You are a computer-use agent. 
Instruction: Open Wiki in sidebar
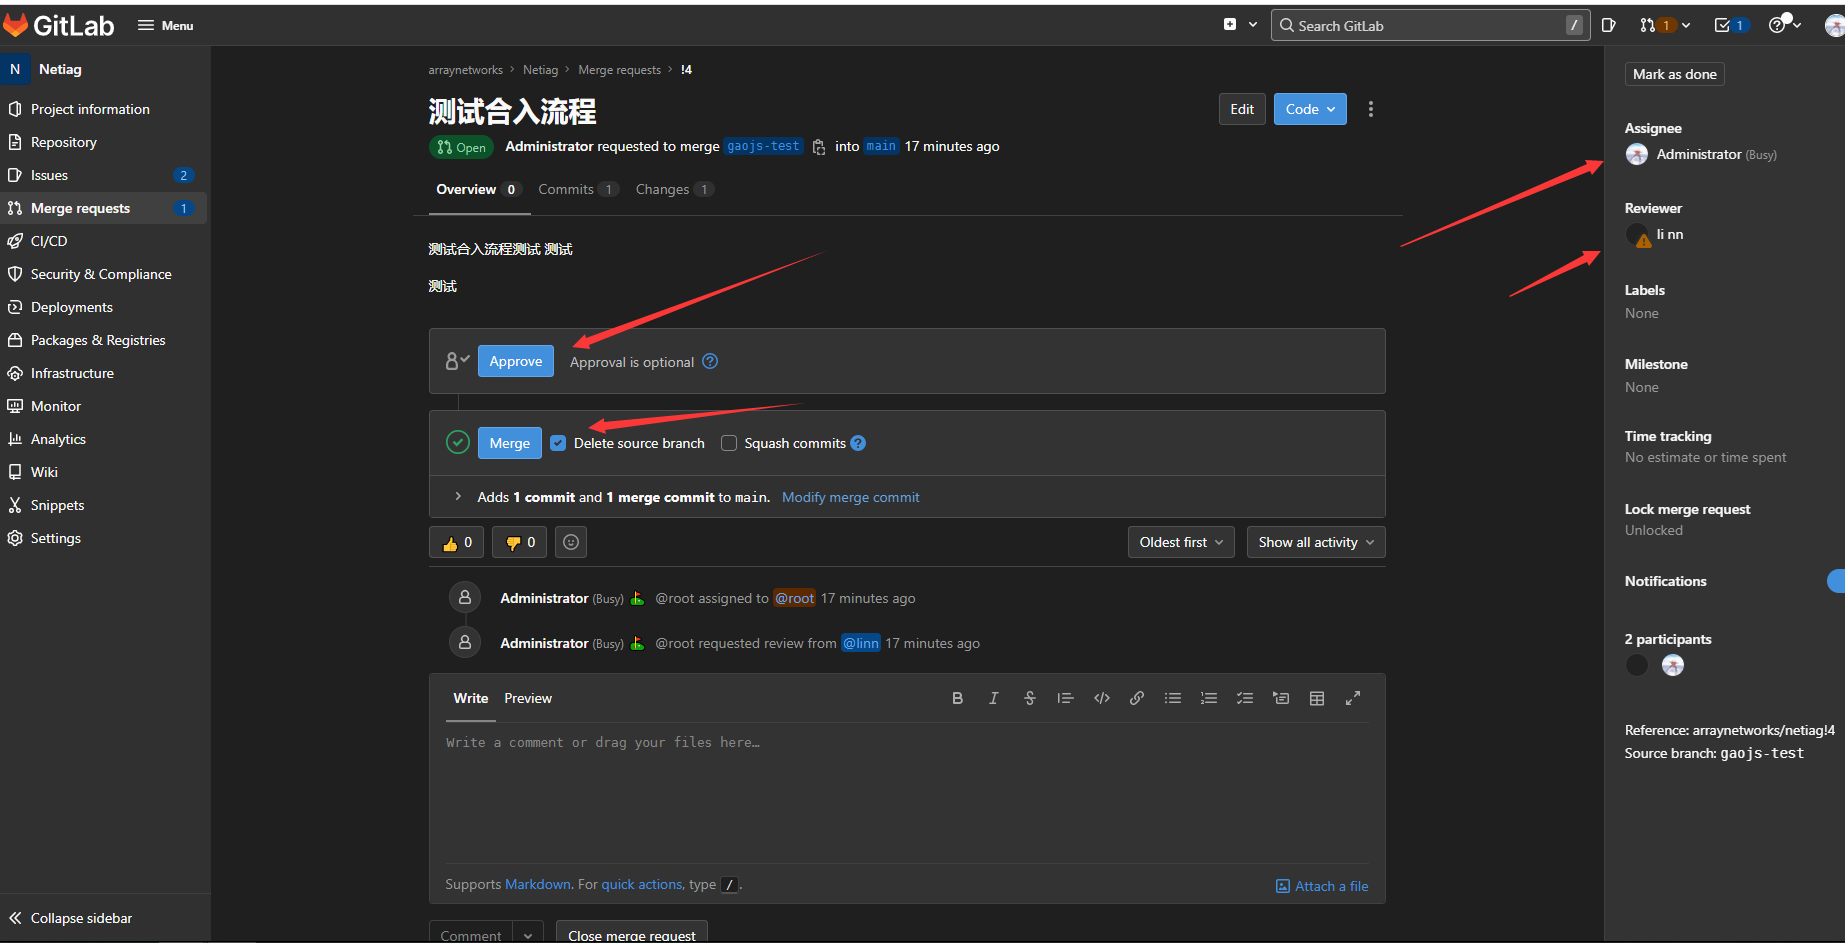tap(44, 472)
